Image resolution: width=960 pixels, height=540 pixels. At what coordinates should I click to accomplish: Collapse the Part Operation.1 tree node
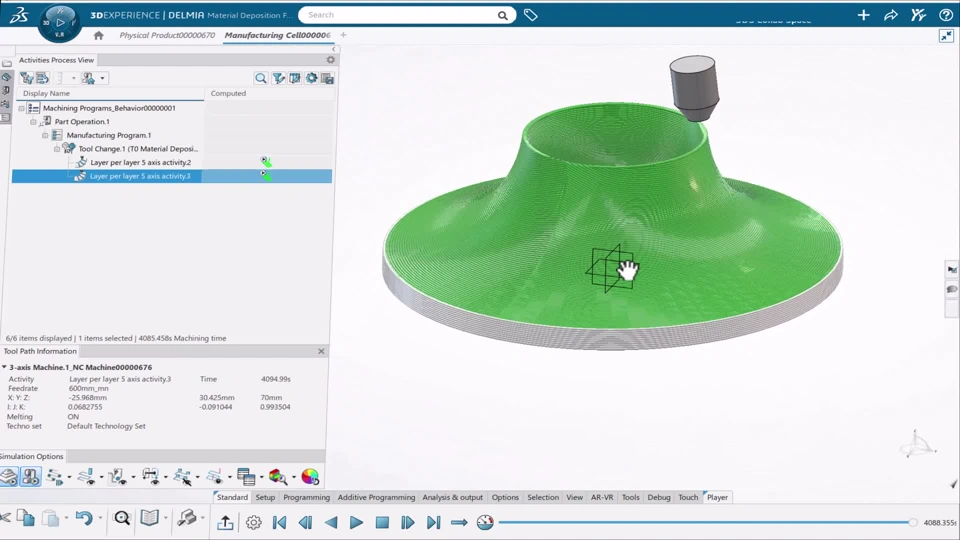[x=34, y=122]
